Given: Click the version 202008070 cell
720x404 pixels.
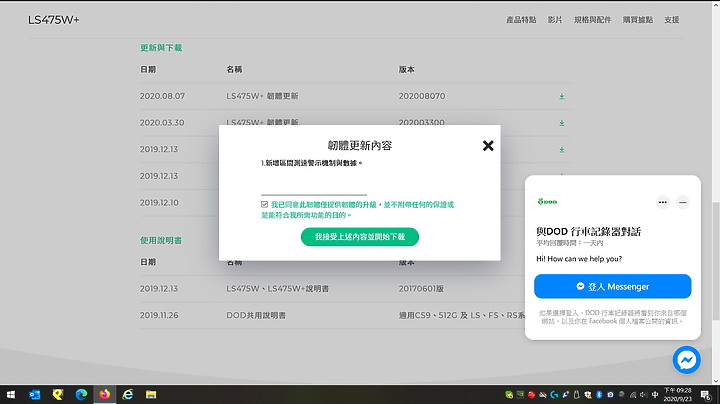Looking at the screenshot, I should (x=422, y=96).
